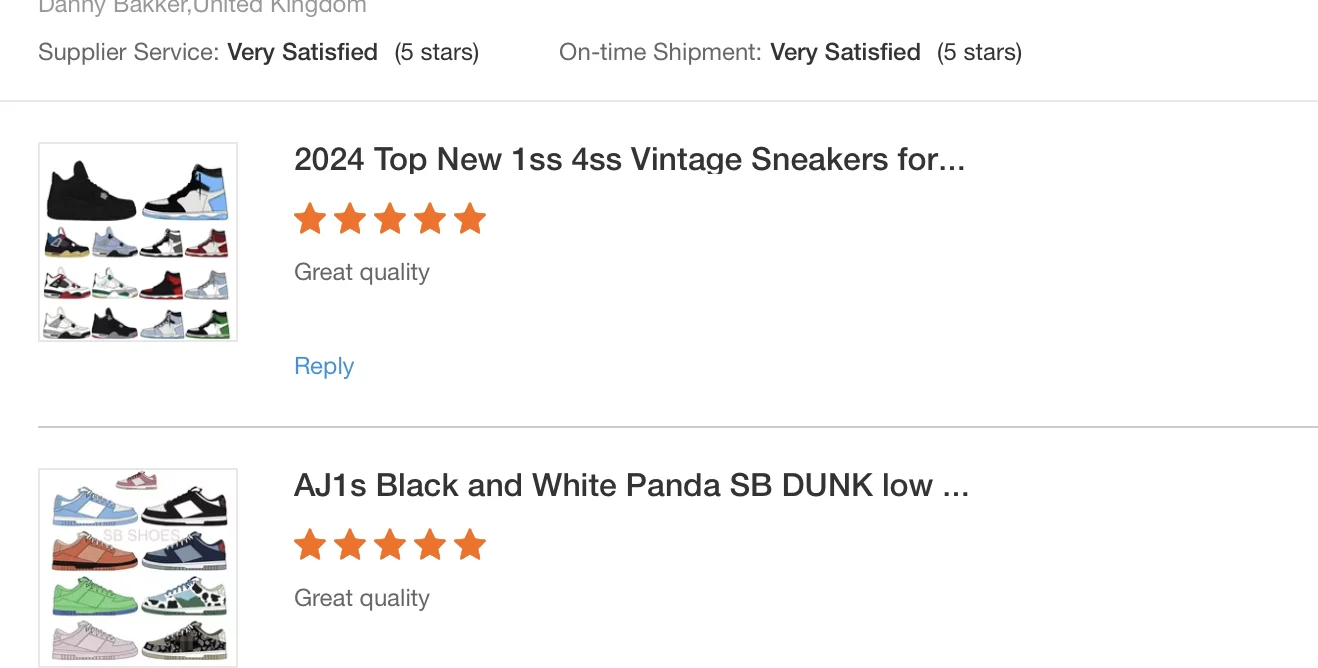This screenshot has height=668, width=1318.
Task: Click first star of Panda SB Dunk rating
Action: click(310, 545)
